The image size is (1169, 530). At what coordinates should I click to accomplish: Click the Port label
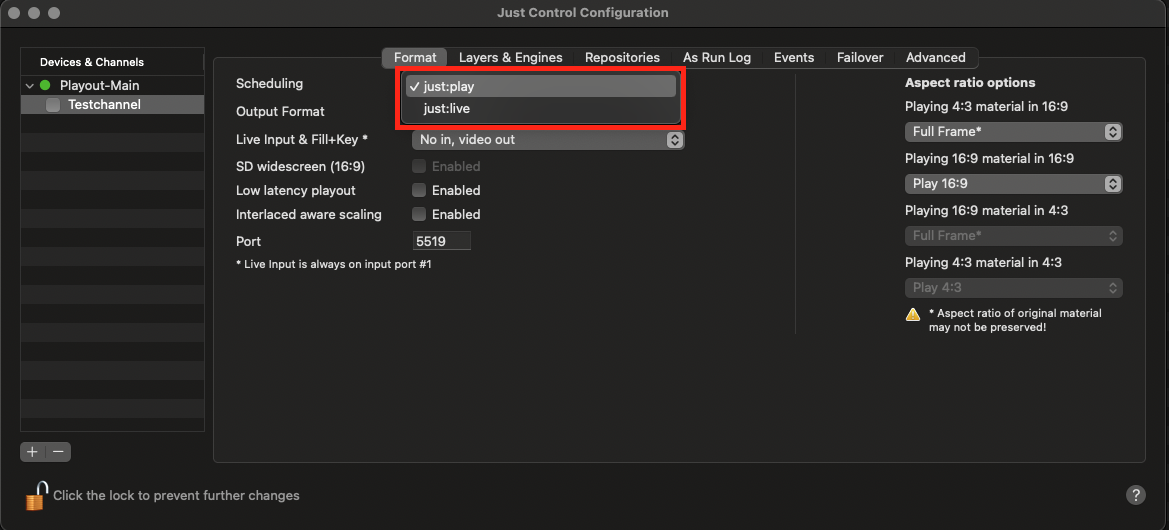tap(248, 242)
